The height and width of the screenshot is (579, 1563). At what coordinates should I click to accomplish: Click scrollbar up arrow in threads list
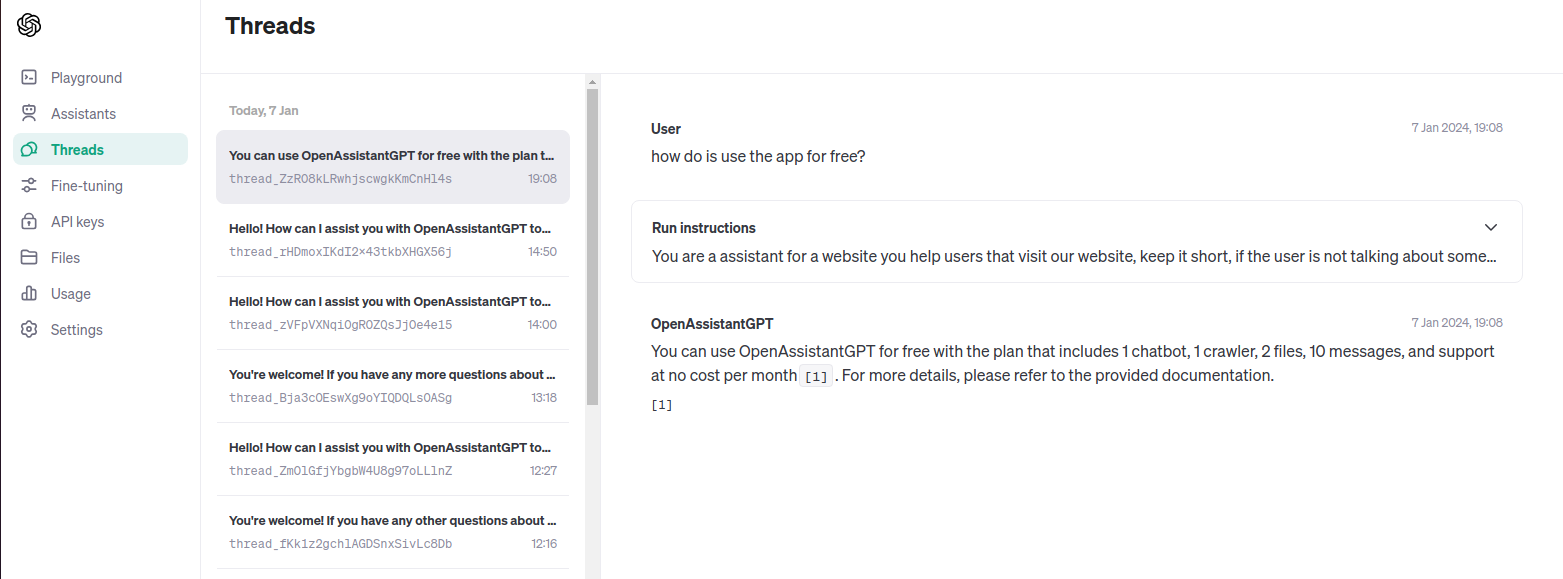pyautogui.click(x=592, y=82)
